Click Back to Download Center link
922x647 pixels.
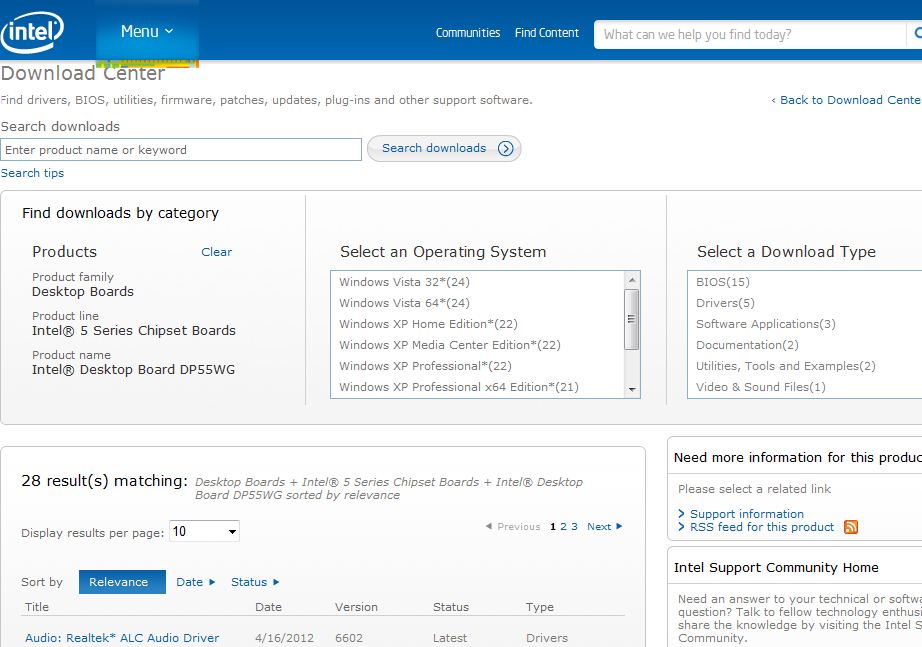click(846, 100)
